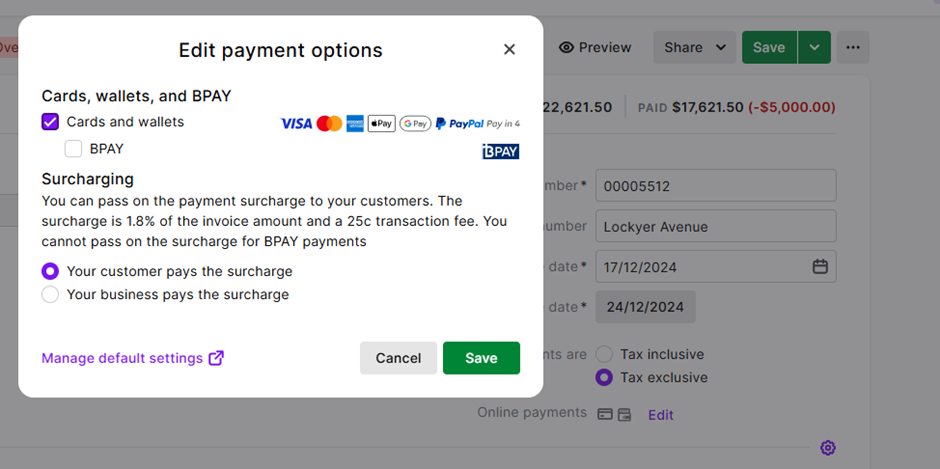The image size is (940, 469).
Task: Open the Manage default settings link
Action: pos(132,358)
